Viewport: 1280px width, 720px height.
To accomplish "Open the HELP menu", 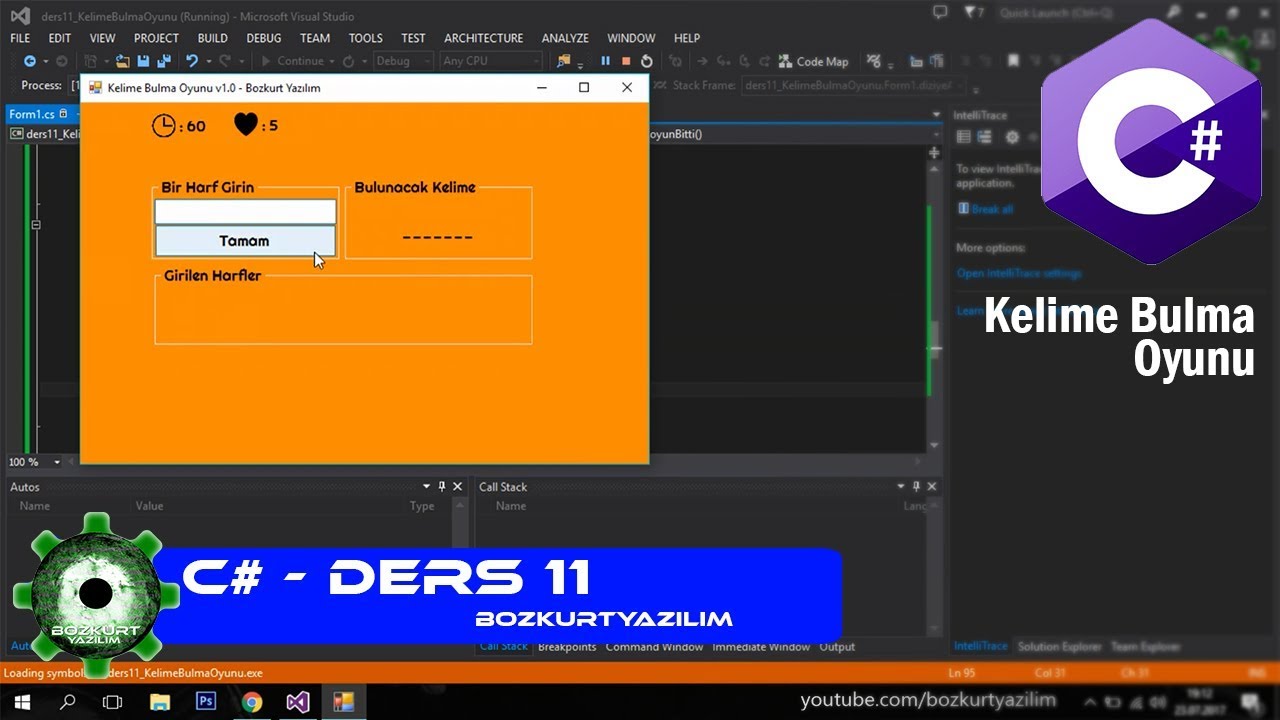I will (x=687, y=38).
